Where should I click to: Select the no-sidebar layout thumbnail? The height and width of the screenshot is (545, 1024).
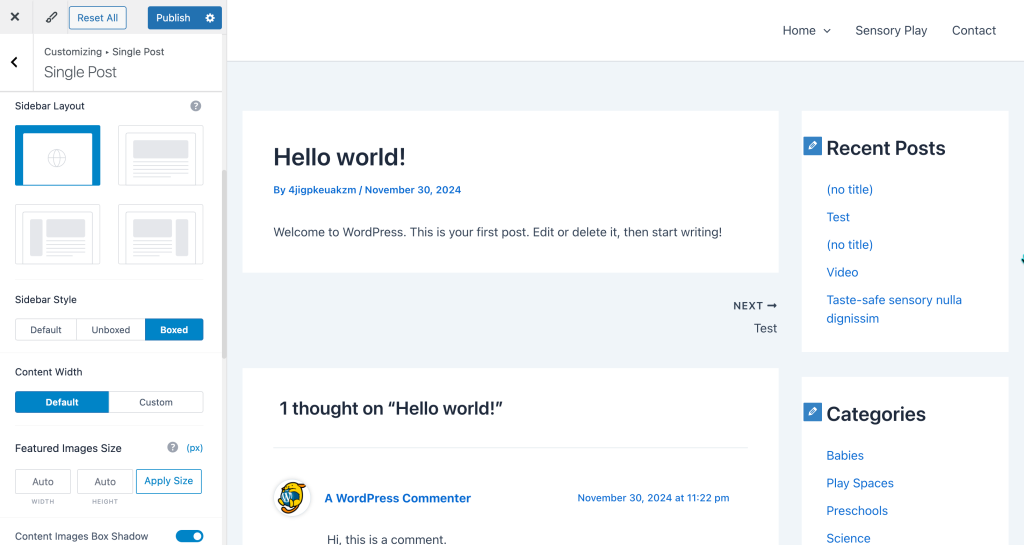[161, 155]
